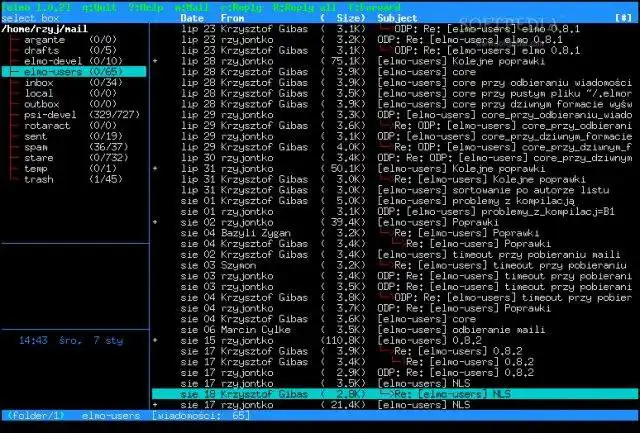This screenshot has width=640, height=433.
Task: Click the /home/rzyj/mail root path
Action: click(x=44, y=29)
